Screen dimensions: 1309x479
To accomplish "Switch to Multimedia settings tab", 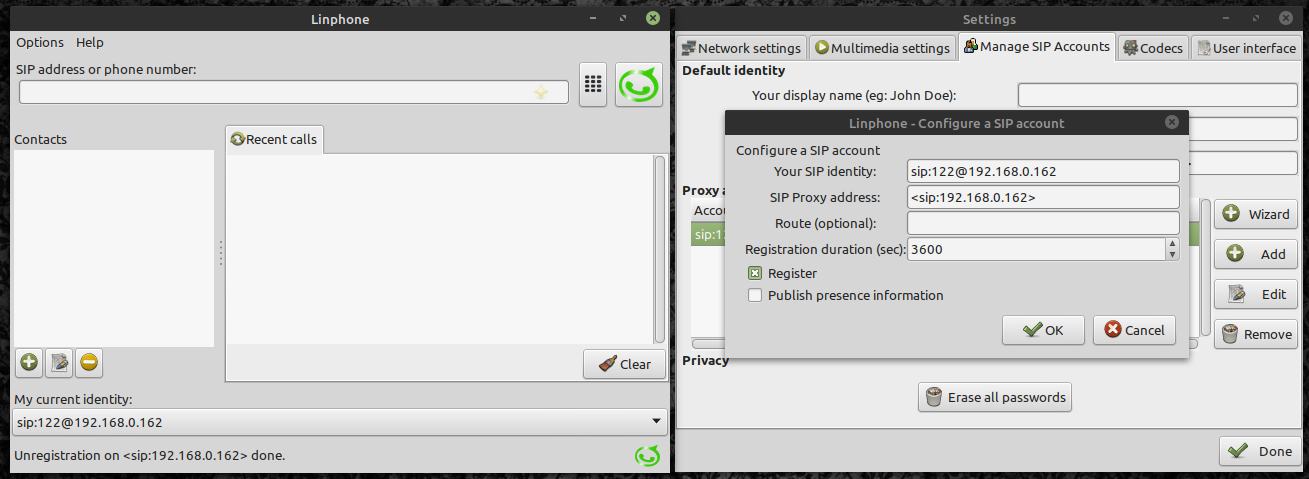I will [881, 48].
